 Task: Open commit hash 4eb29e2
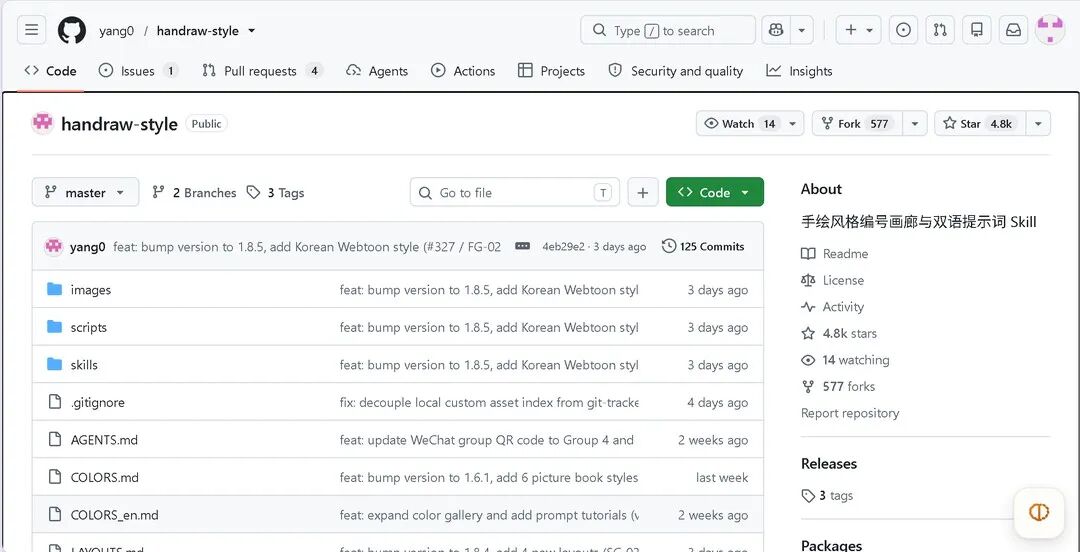click(563, 246)
